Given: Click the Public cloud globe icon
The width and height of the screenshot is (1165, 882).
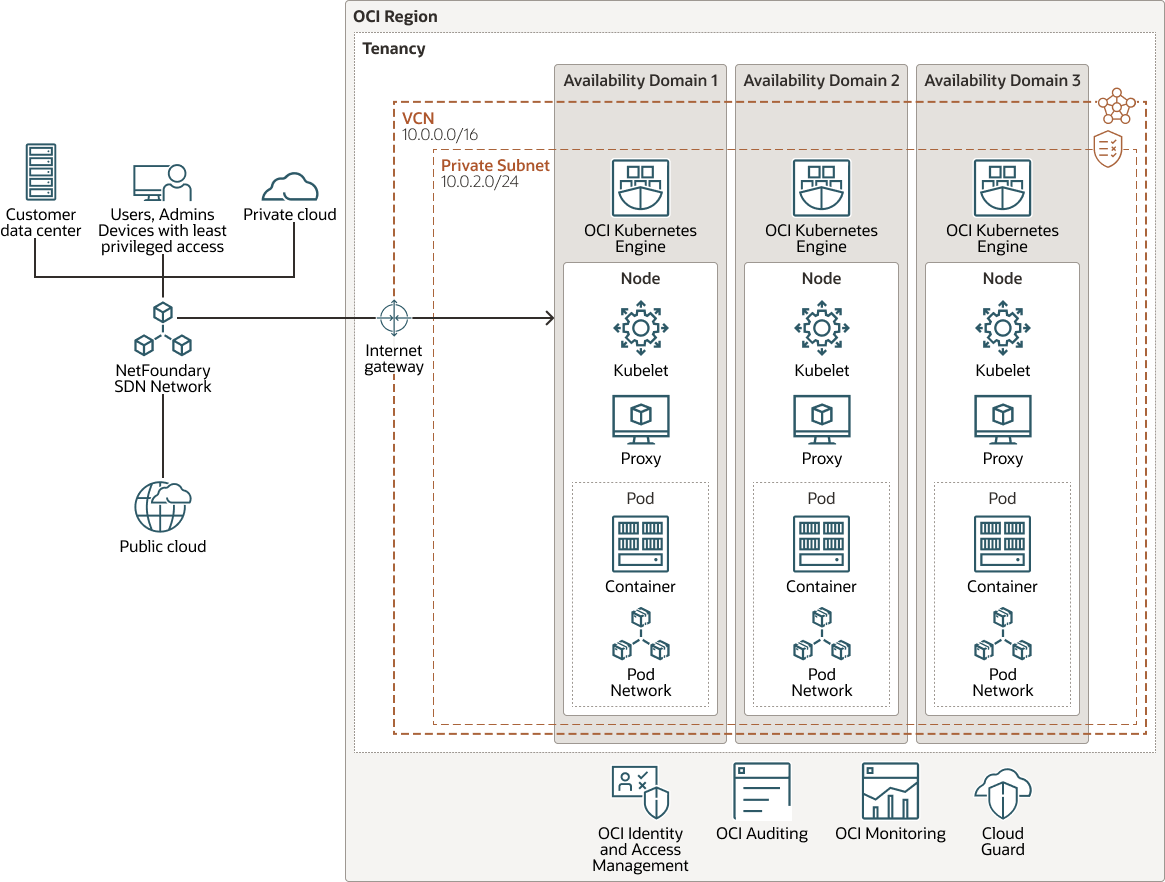Looking at the screenshot, I should [x=163, y=507].
